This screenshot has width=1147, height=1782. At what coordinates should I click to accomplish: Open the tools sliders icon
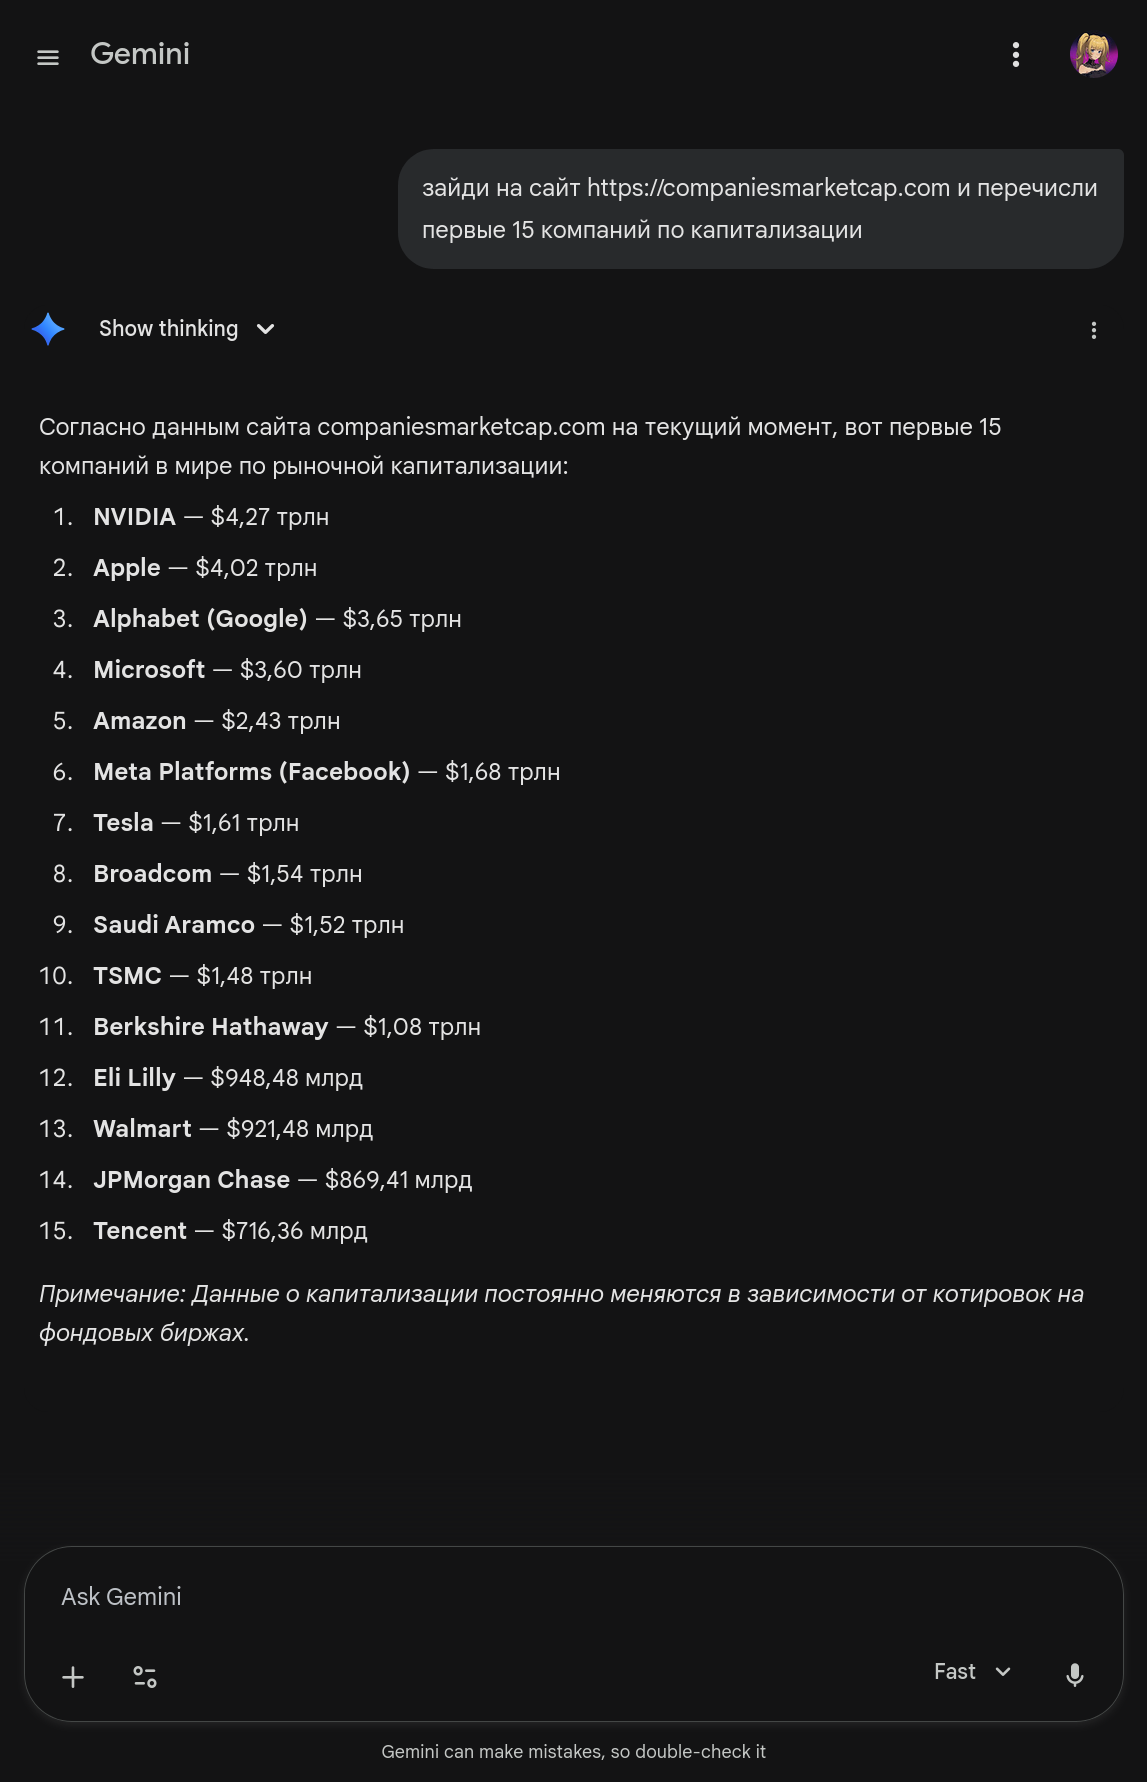145,1677
